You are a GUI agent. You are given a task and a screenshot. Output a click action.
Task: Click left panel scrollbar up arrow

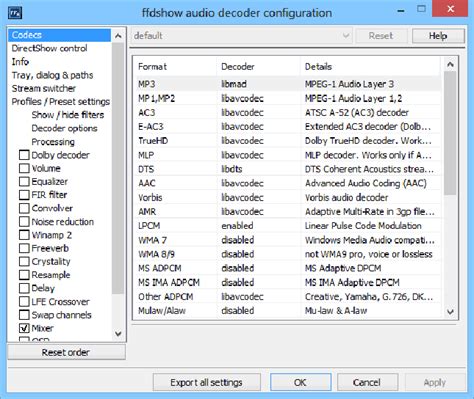click(118, 36)
